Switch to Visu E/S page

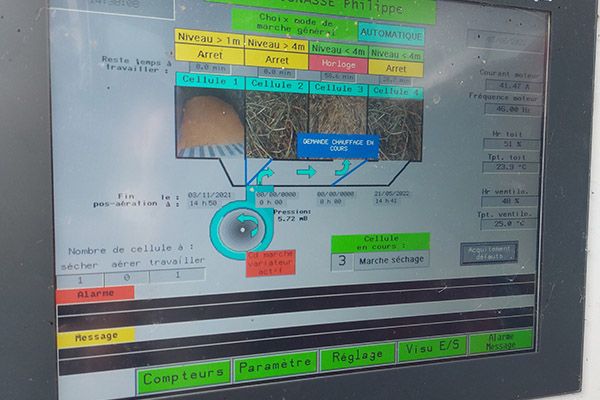[x=432, y=350]
